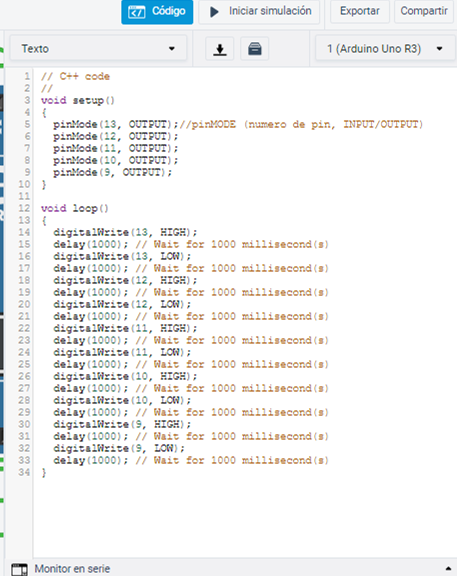The height and width of the screenshot is (576, 457).
Task: Open the Texto editing mode dropdown
Action: [98, 48]
